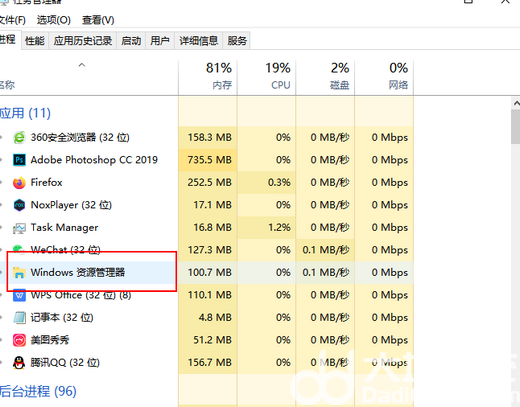Select the WPS Office (32 位) (8) row

coord(207,295)
